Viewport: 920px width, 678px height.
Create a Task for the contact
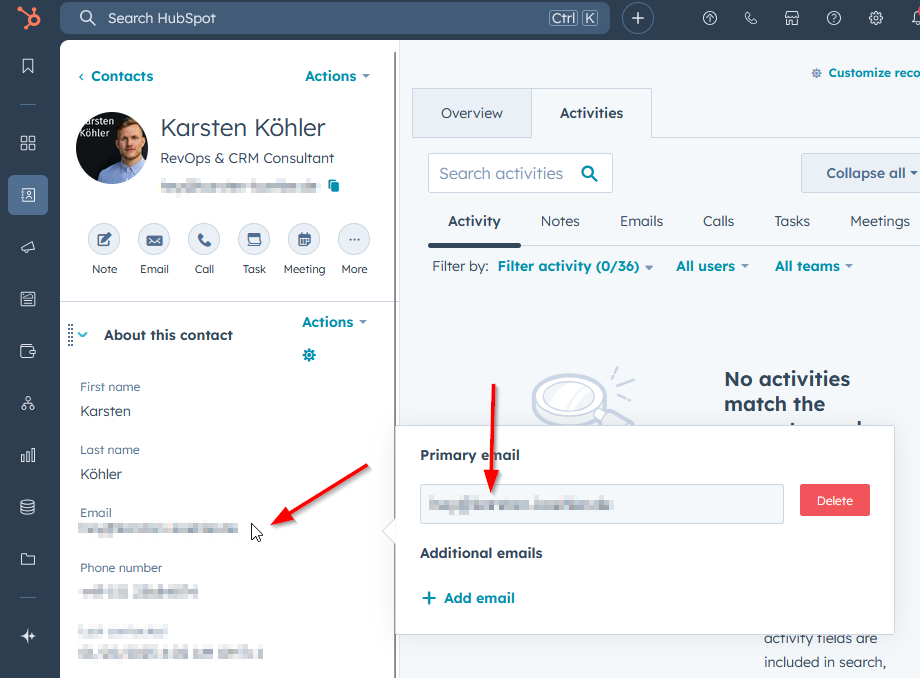(x=254, y=239)
